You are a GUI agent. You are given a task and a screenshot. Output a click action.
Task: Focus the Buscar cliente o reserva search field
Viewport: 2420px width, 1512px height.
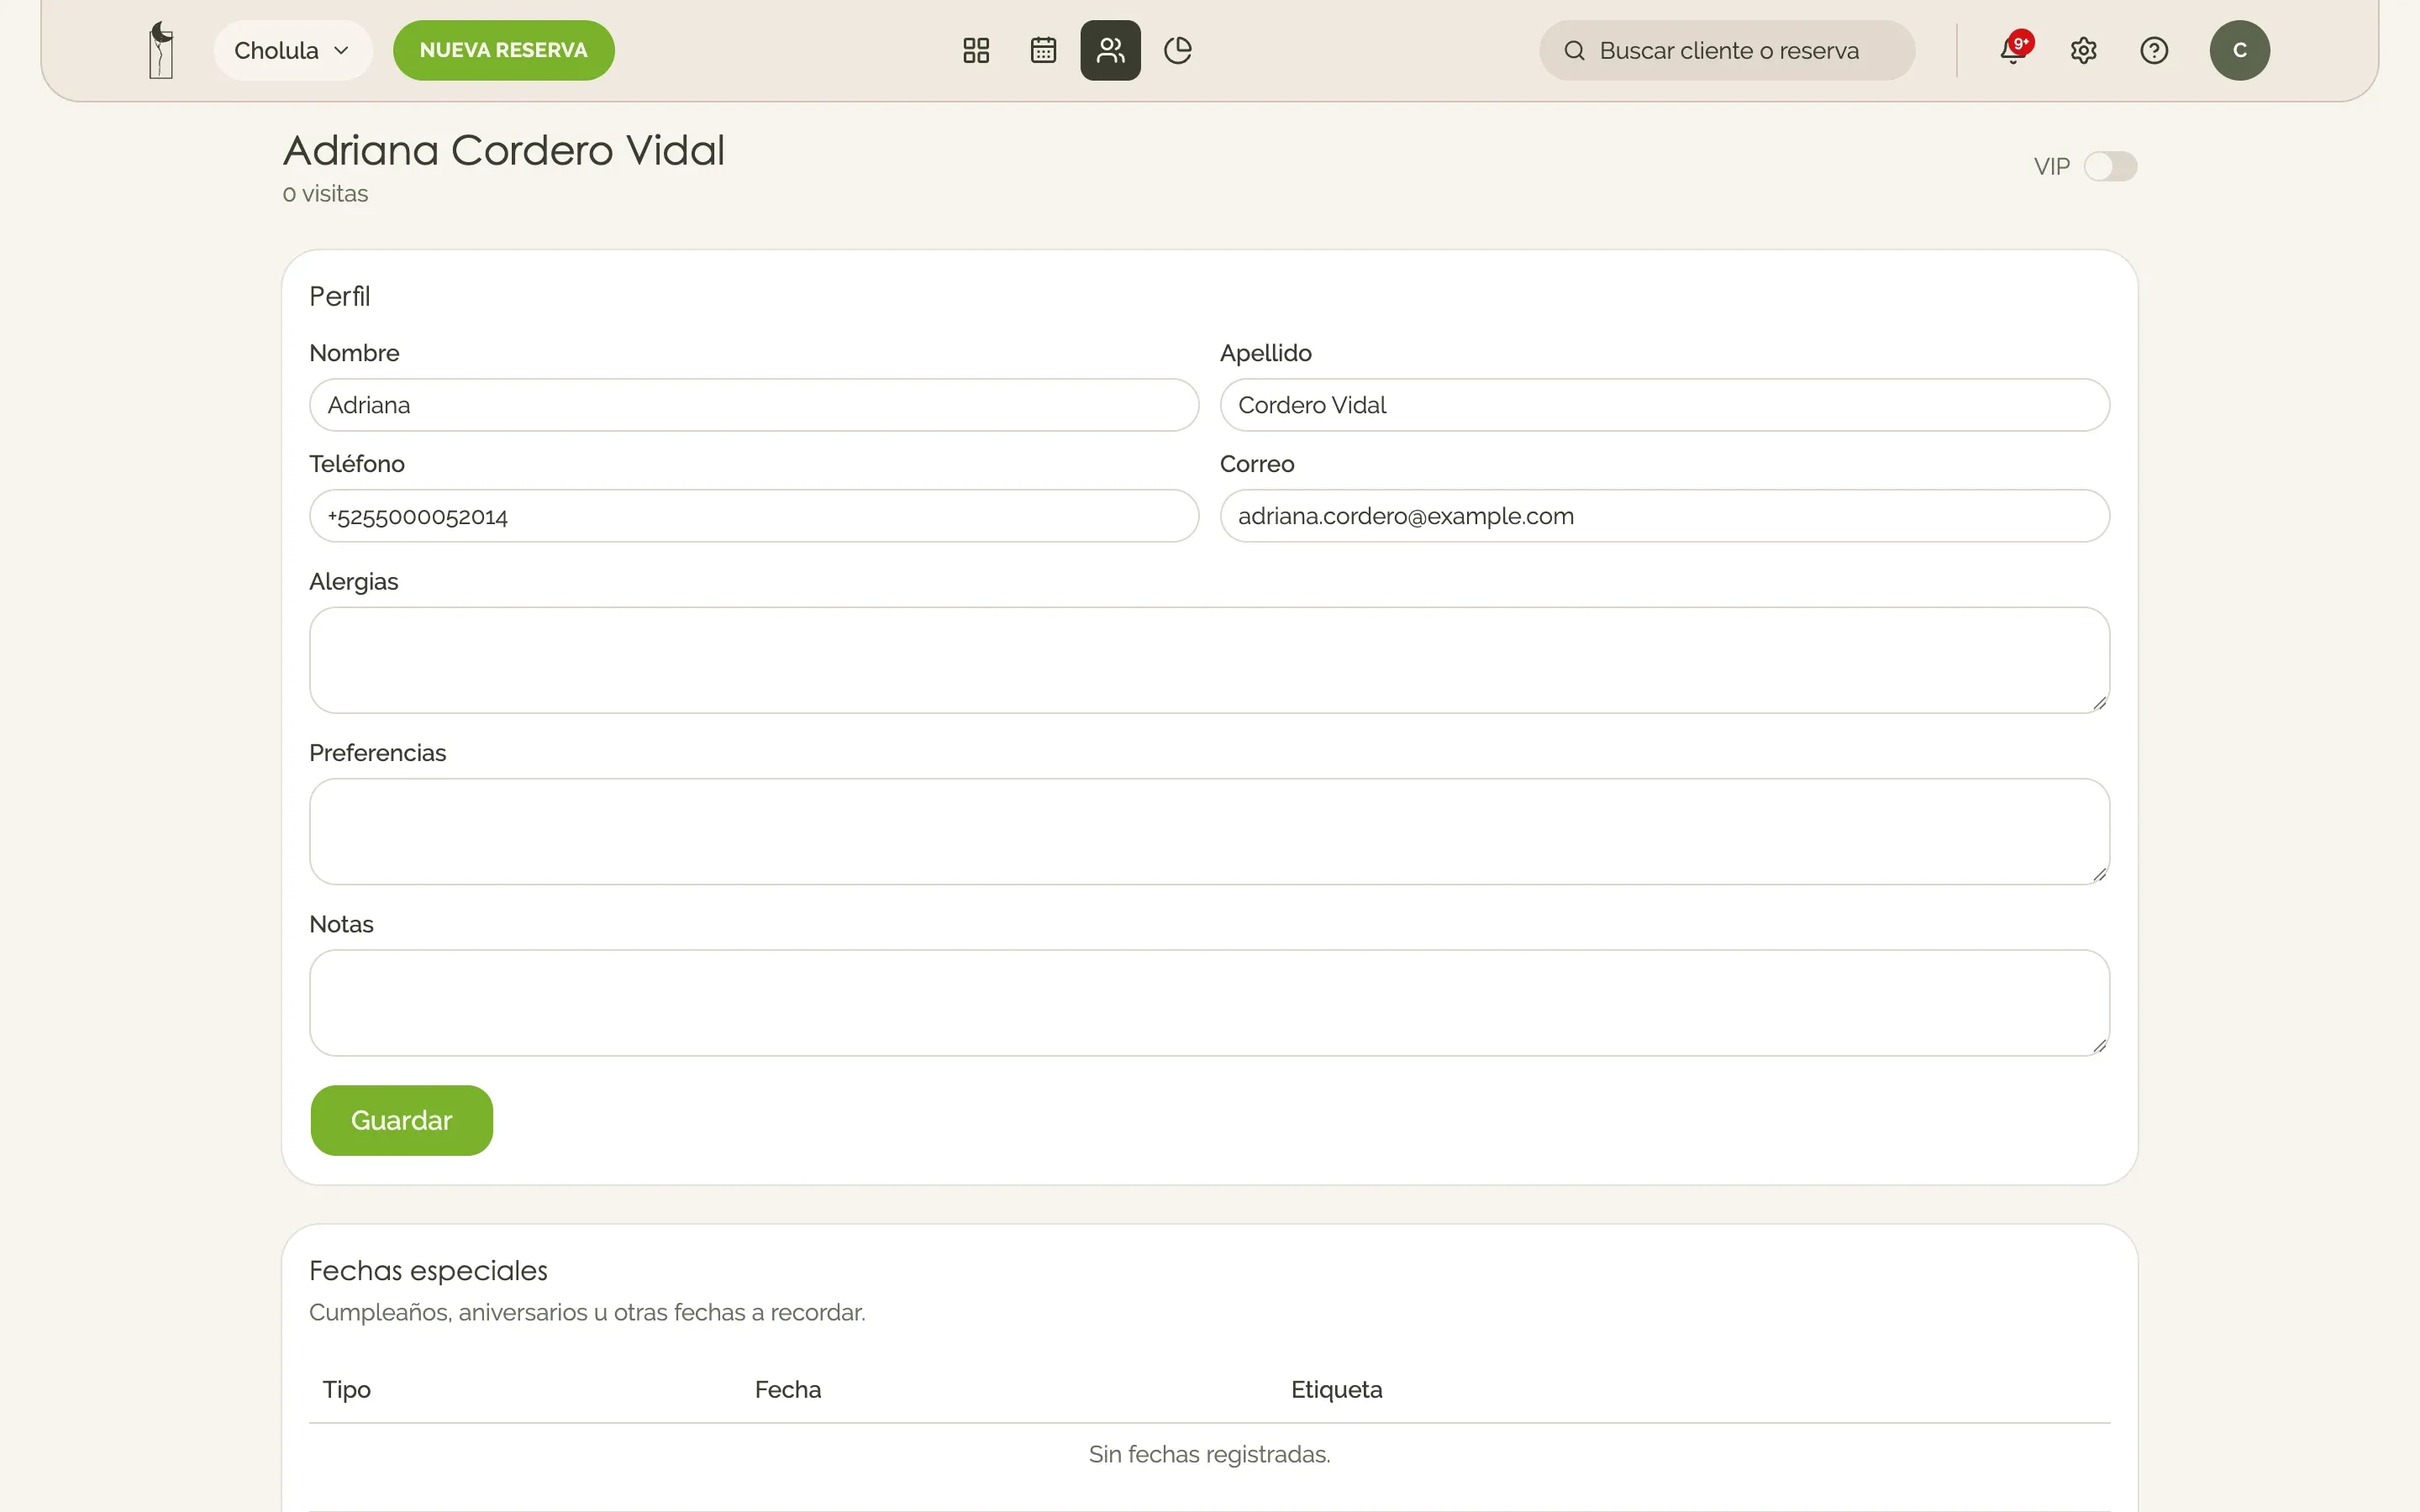point(1727,50)
